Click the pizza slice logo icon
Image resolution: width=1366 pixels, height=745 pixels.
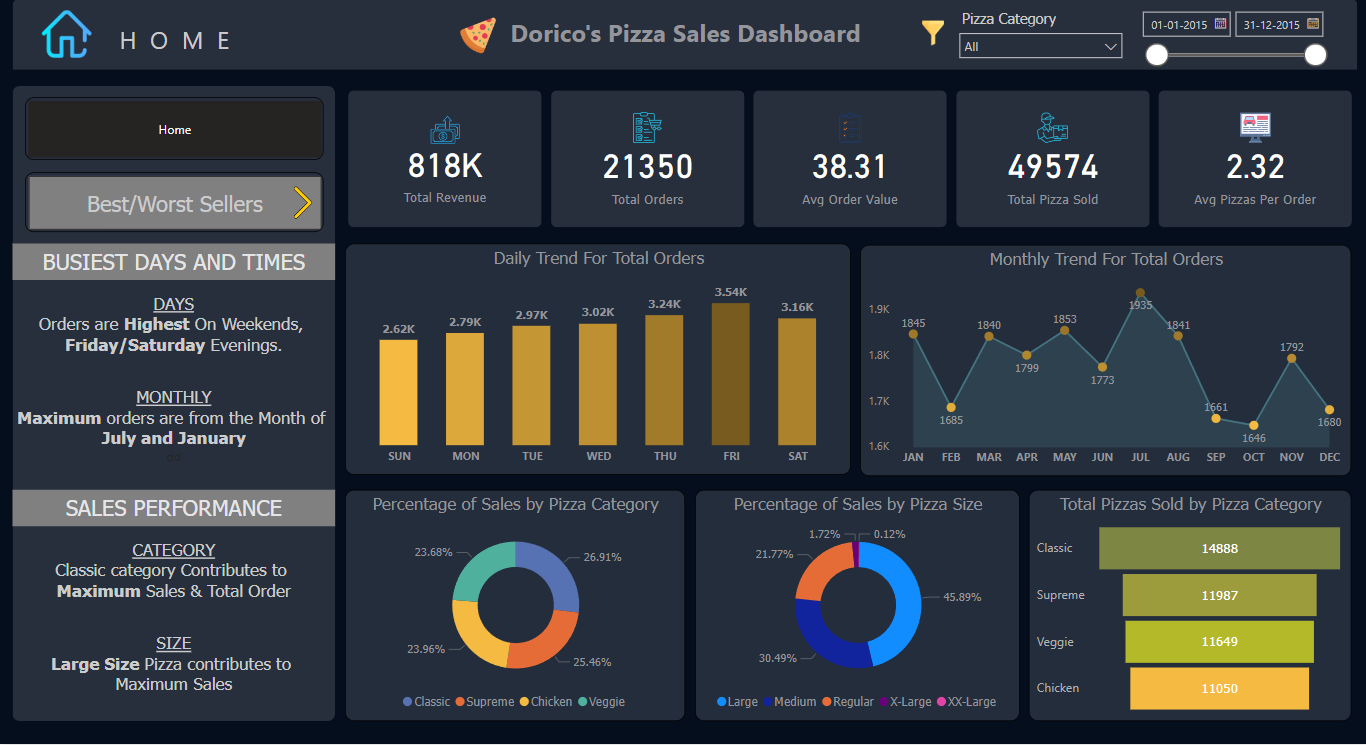[x=478, y=35]
